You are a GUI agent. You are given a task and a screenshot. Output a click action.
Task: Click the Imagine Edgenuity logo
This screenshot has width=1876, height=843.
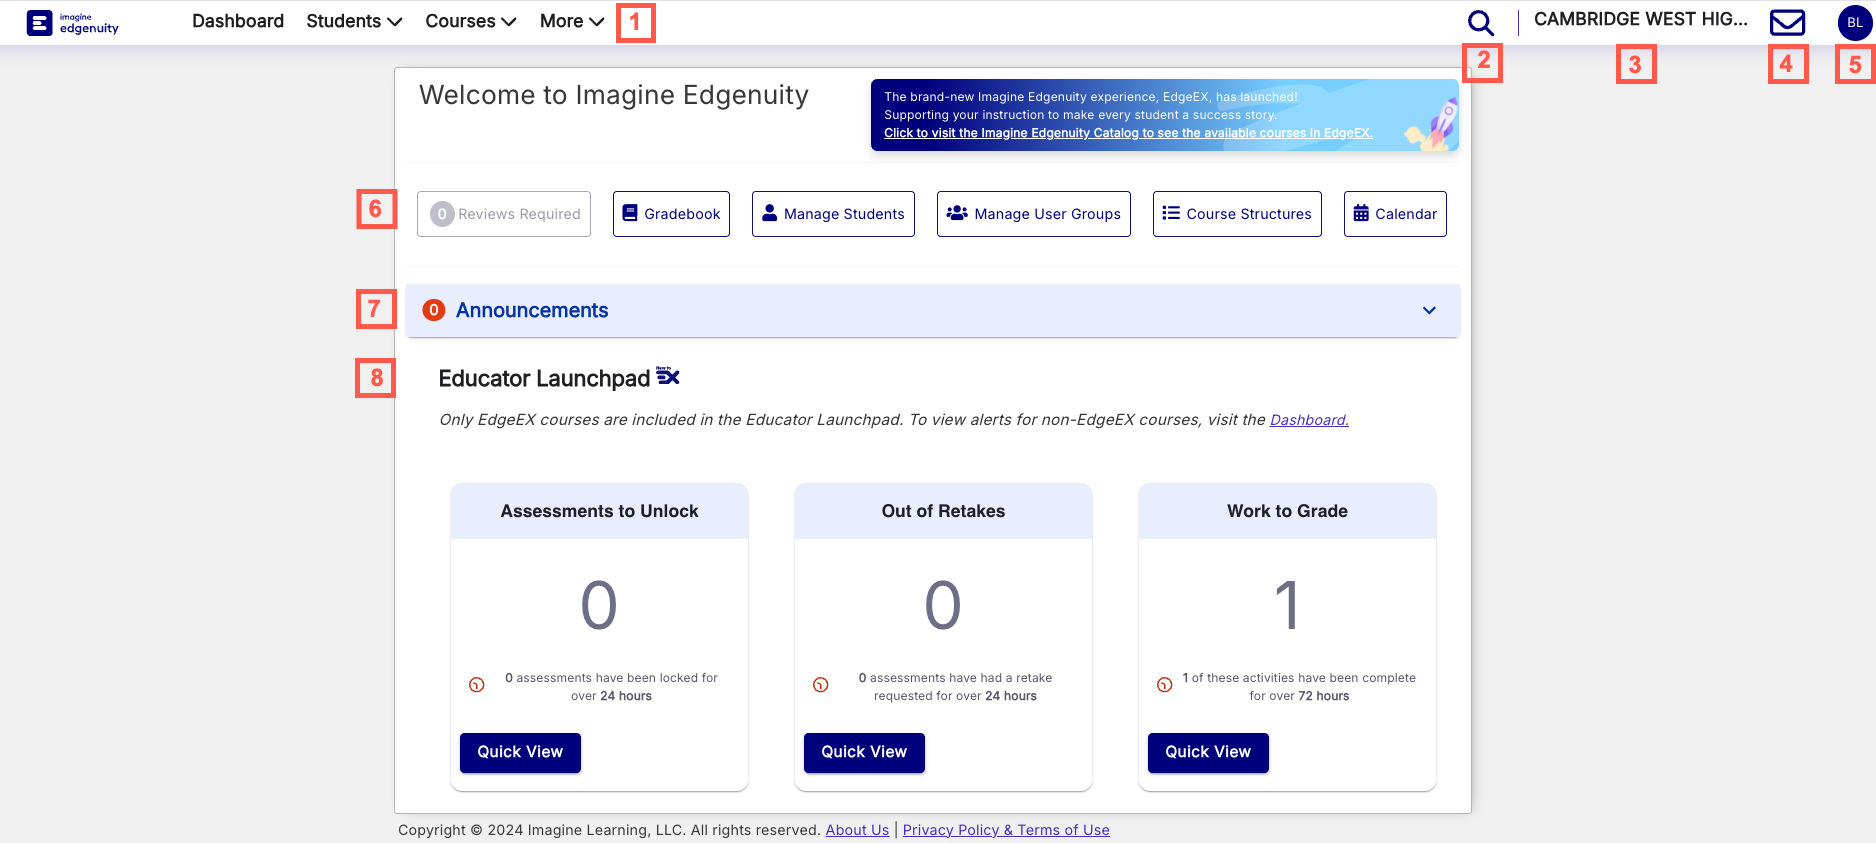pyautogui.click(x=73, y=23)
